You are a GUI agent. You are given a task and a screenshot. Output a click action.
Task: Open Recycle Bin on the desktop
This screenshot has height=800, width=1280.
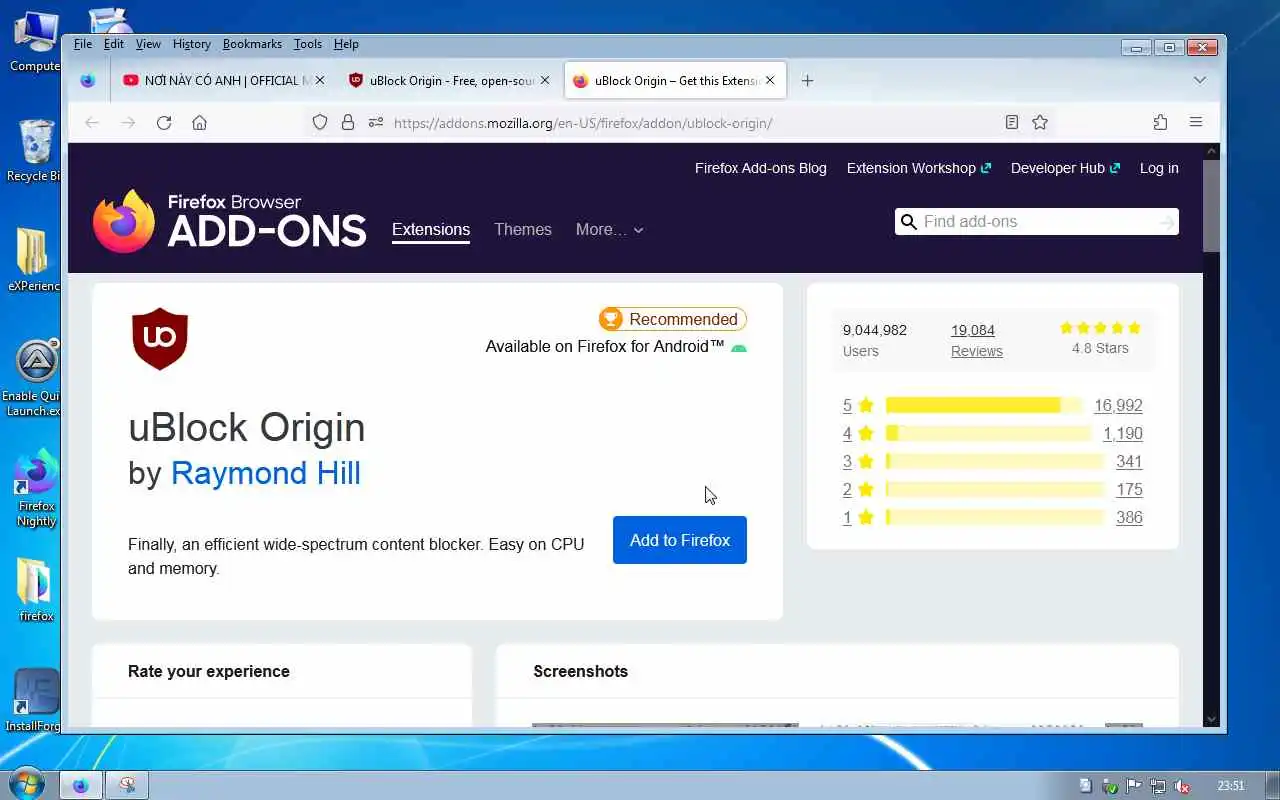(35, 152)
